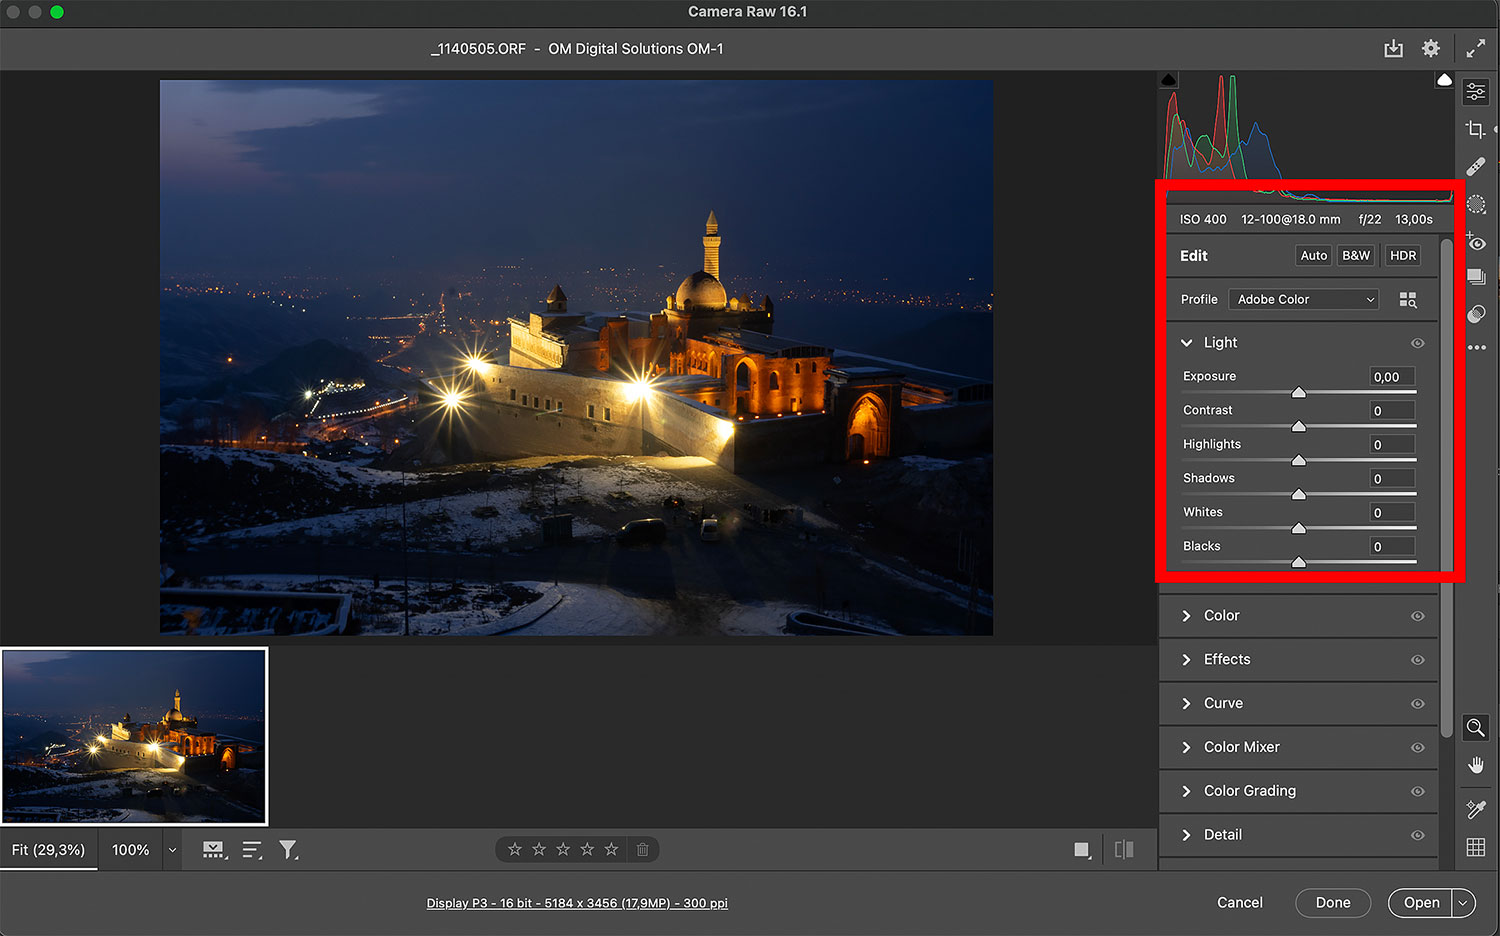Toggle full screen mode icon
Image resolution: width=1500 pixels, height=936 pixels.
1475,49
